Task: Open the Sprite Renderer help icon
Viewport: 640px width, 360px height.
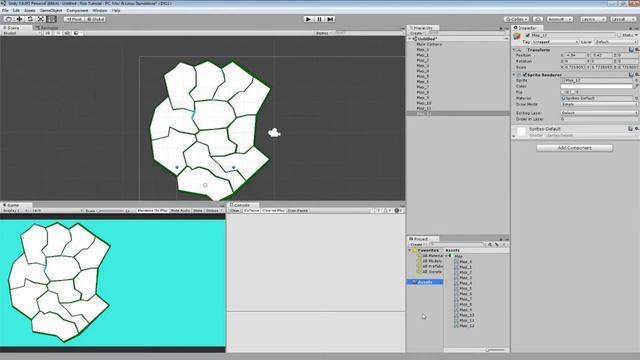Action: point(631,75)
